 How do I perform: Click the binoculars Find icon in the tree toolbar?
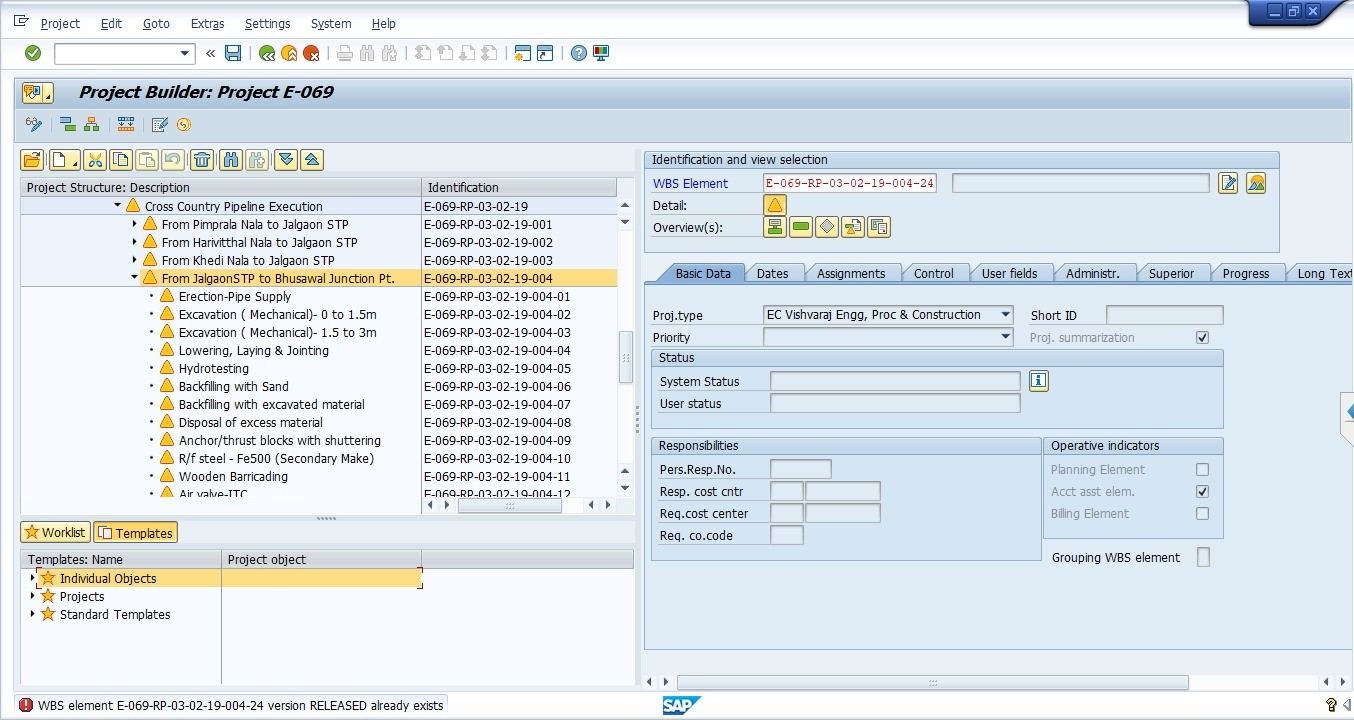[x=231, y=159]
